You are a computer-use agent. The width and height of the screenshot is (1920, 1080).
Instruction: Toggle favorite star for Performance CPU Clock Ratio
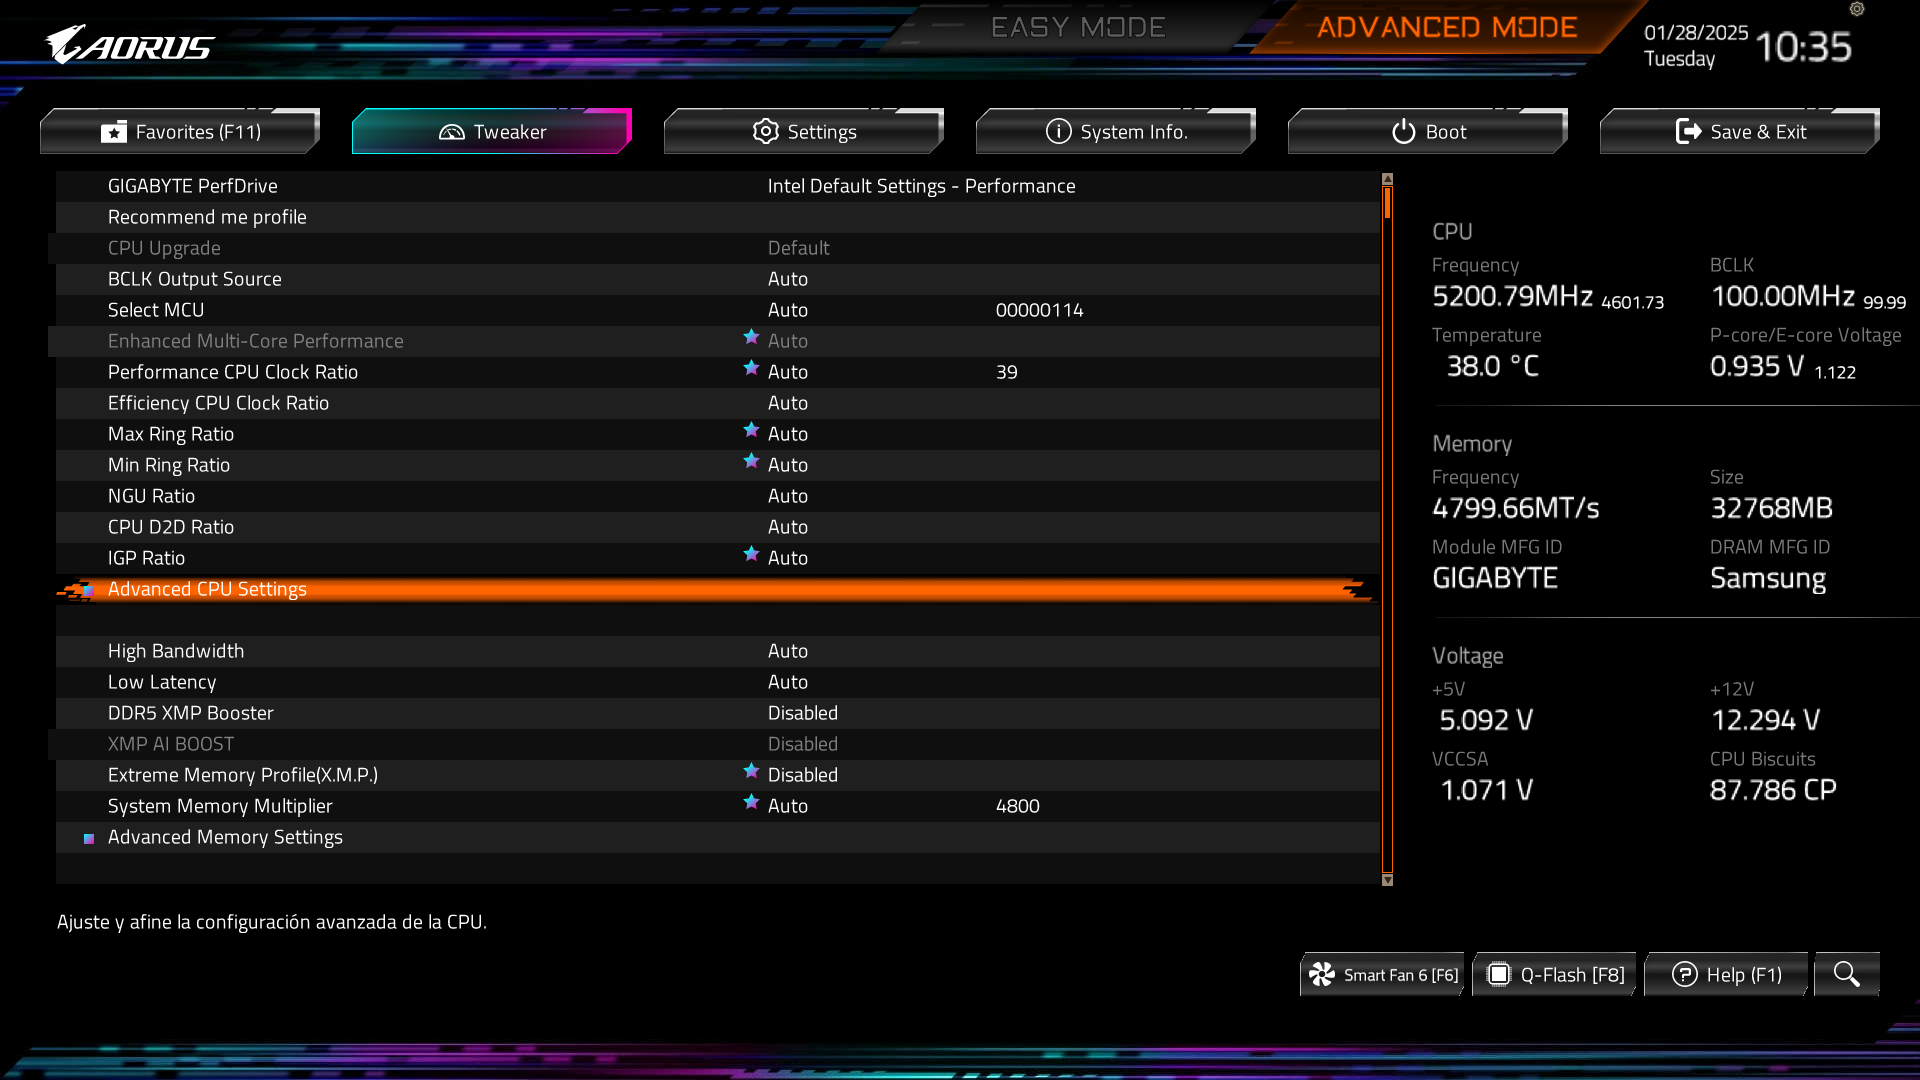(x=751, y=369)
